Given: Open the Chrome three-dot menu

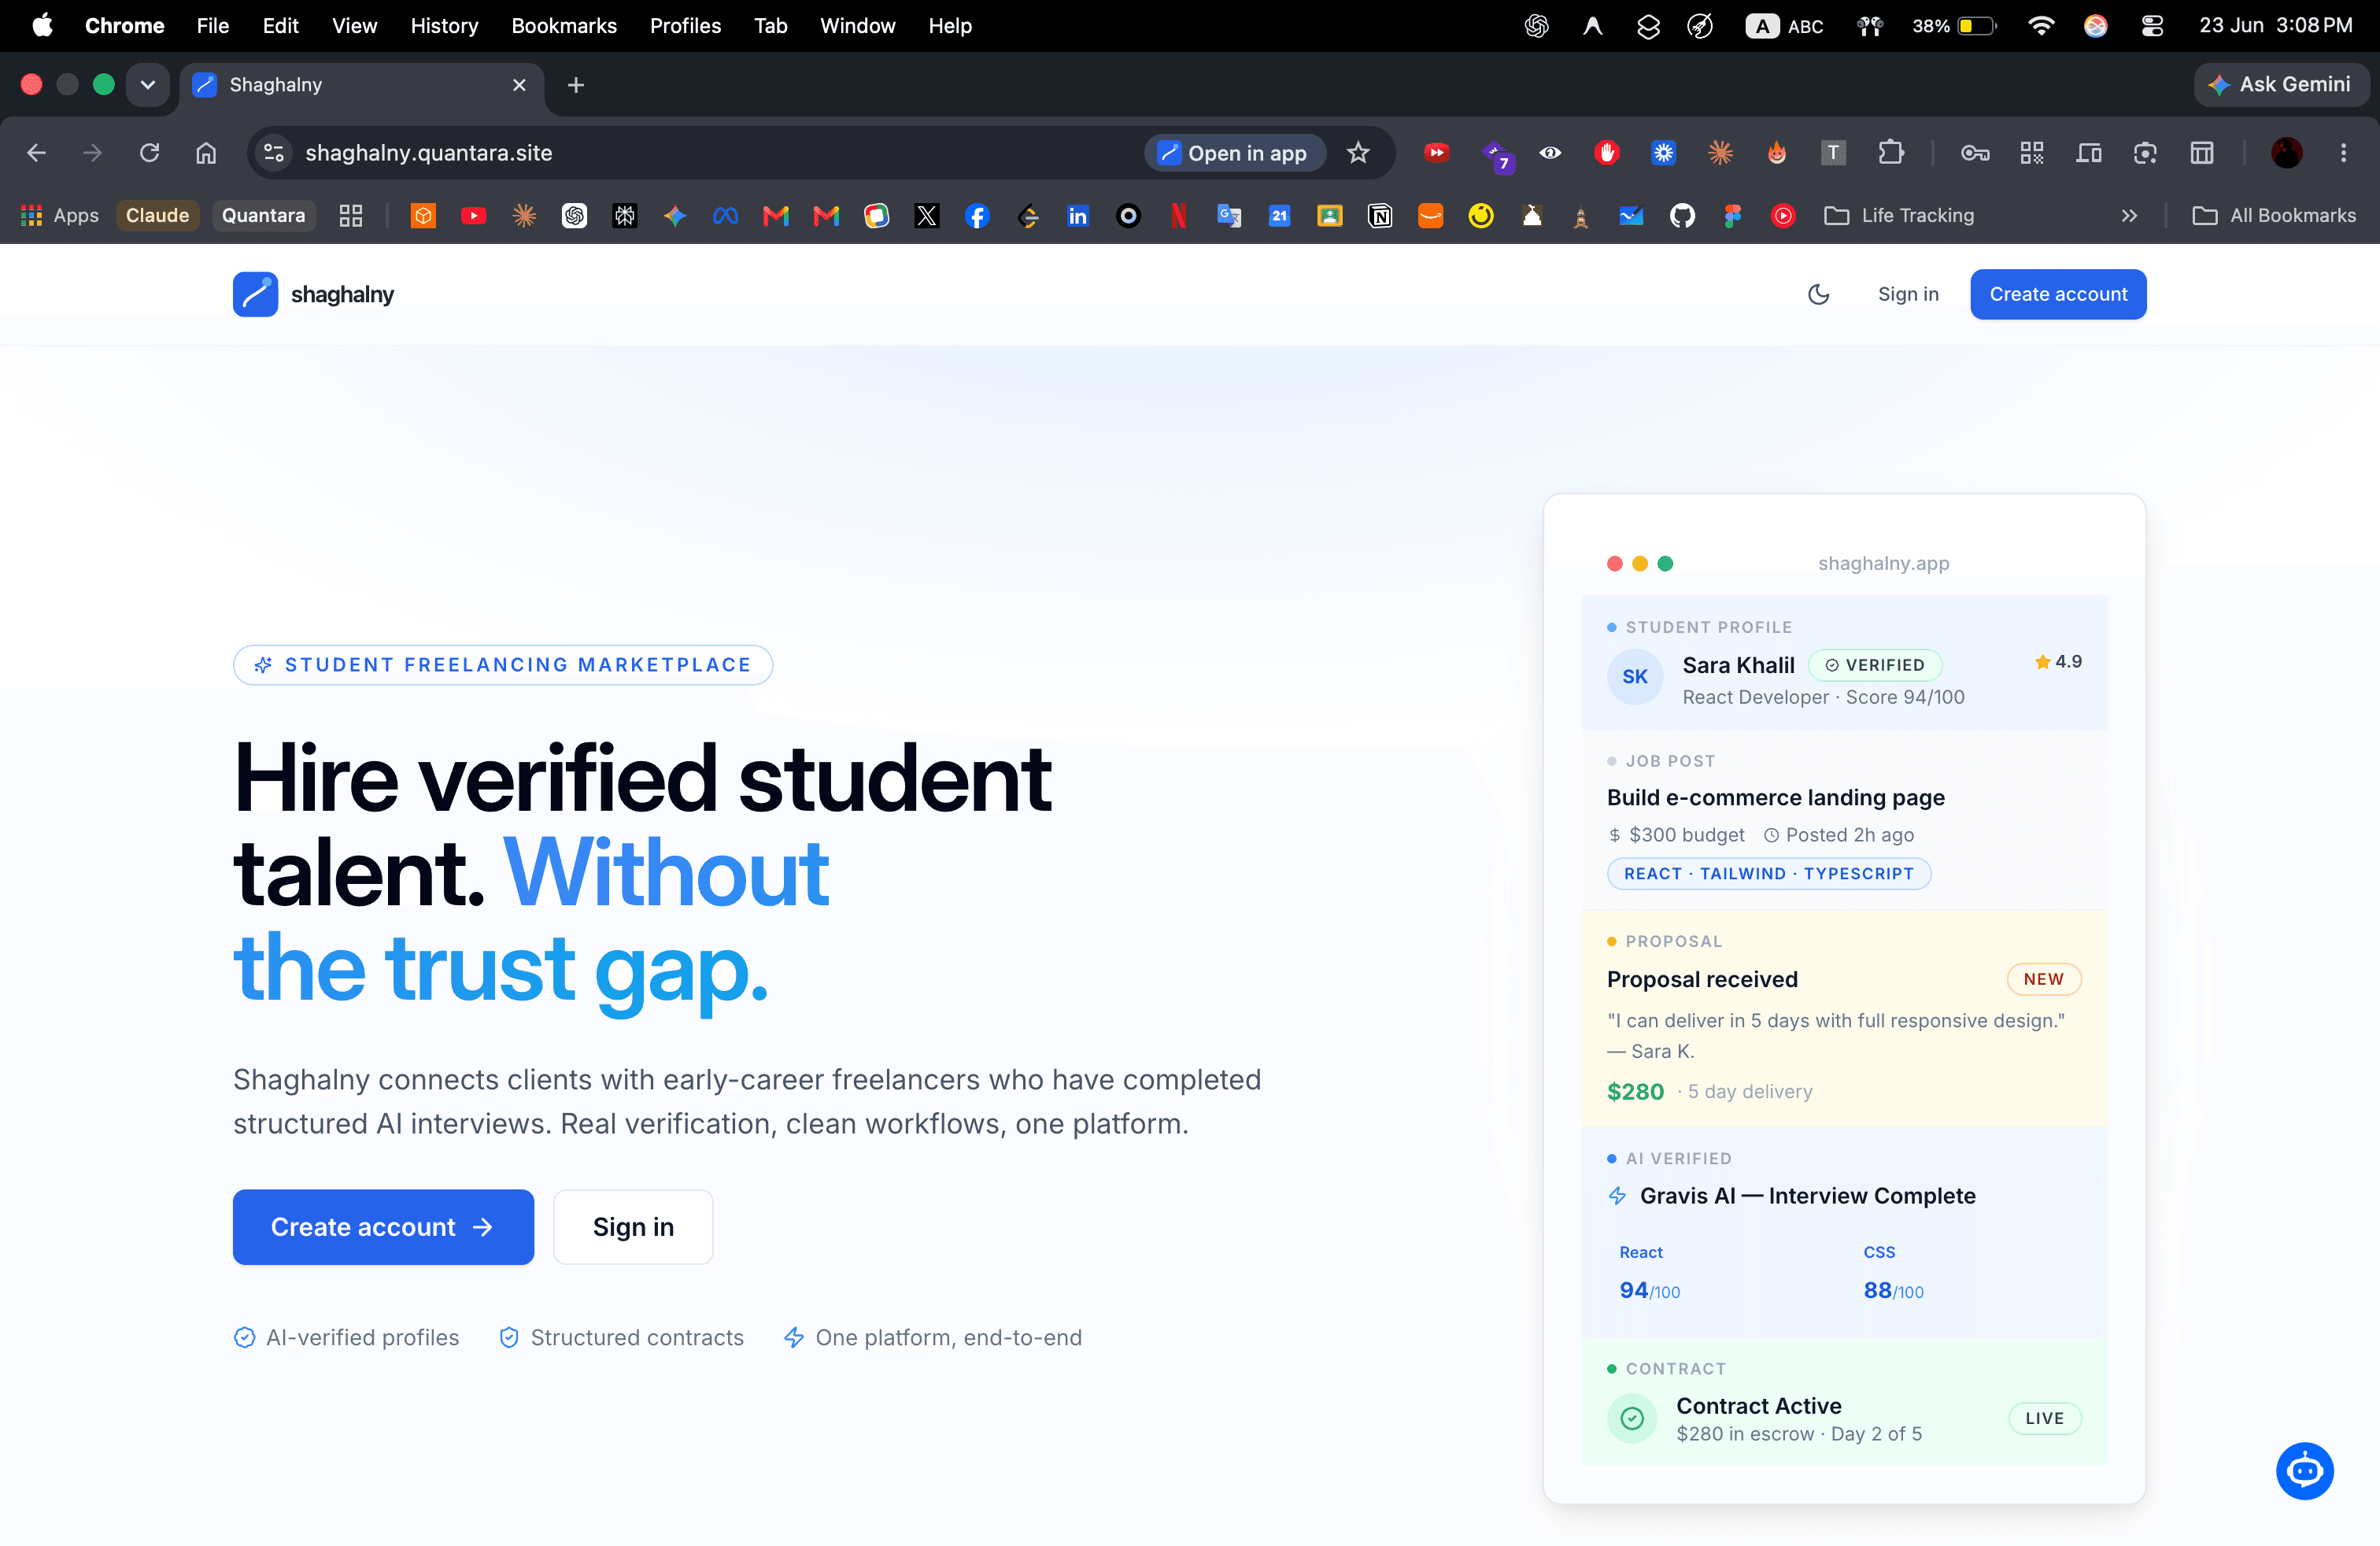Looking at the screenshot, I should pyautogui.click(x=2343, y=153).
